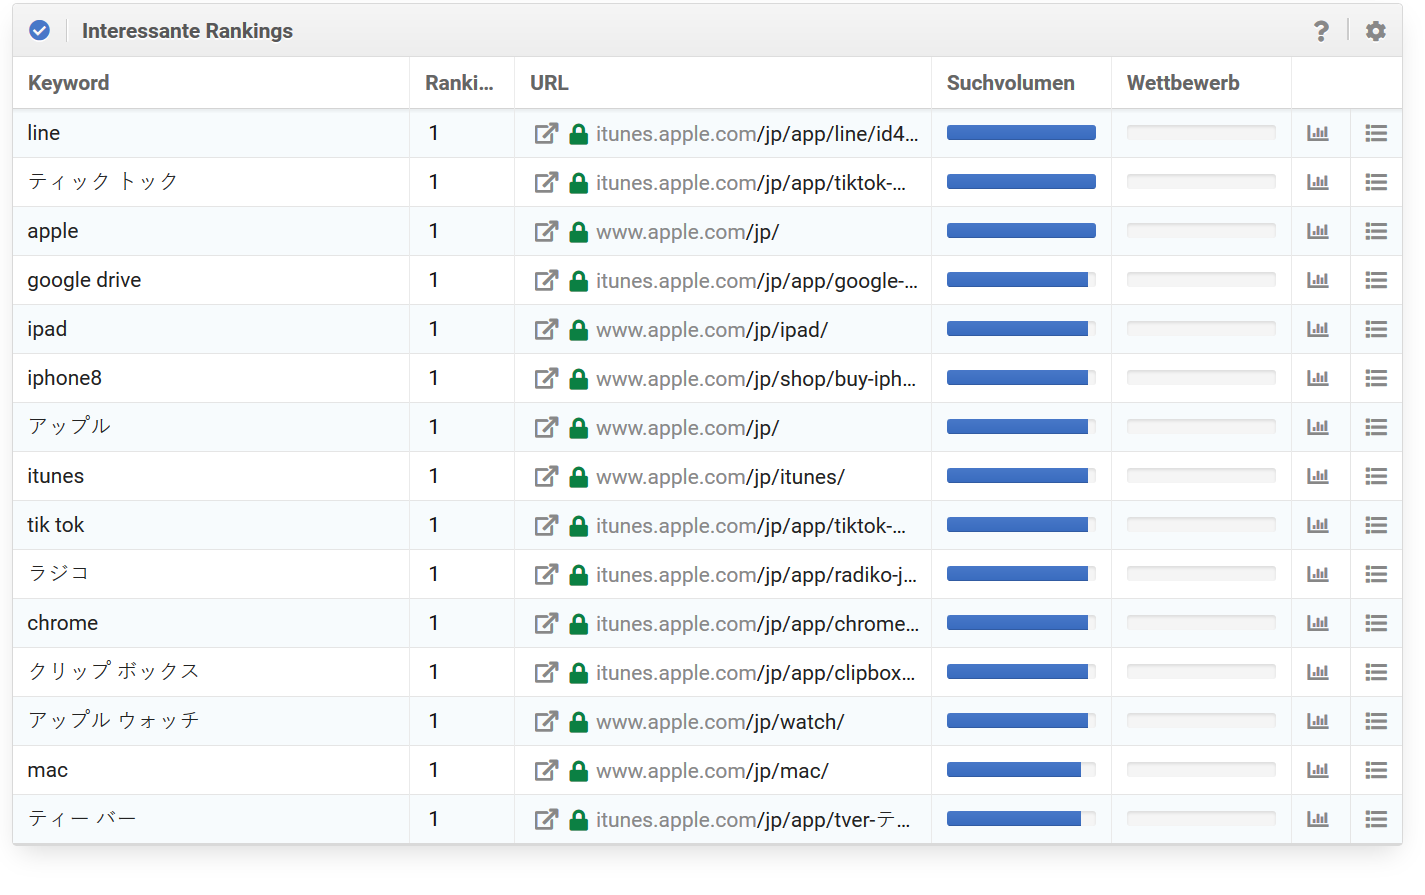
Task: Select the keyword text 'google drive'
Action: (x=84, y=280)
